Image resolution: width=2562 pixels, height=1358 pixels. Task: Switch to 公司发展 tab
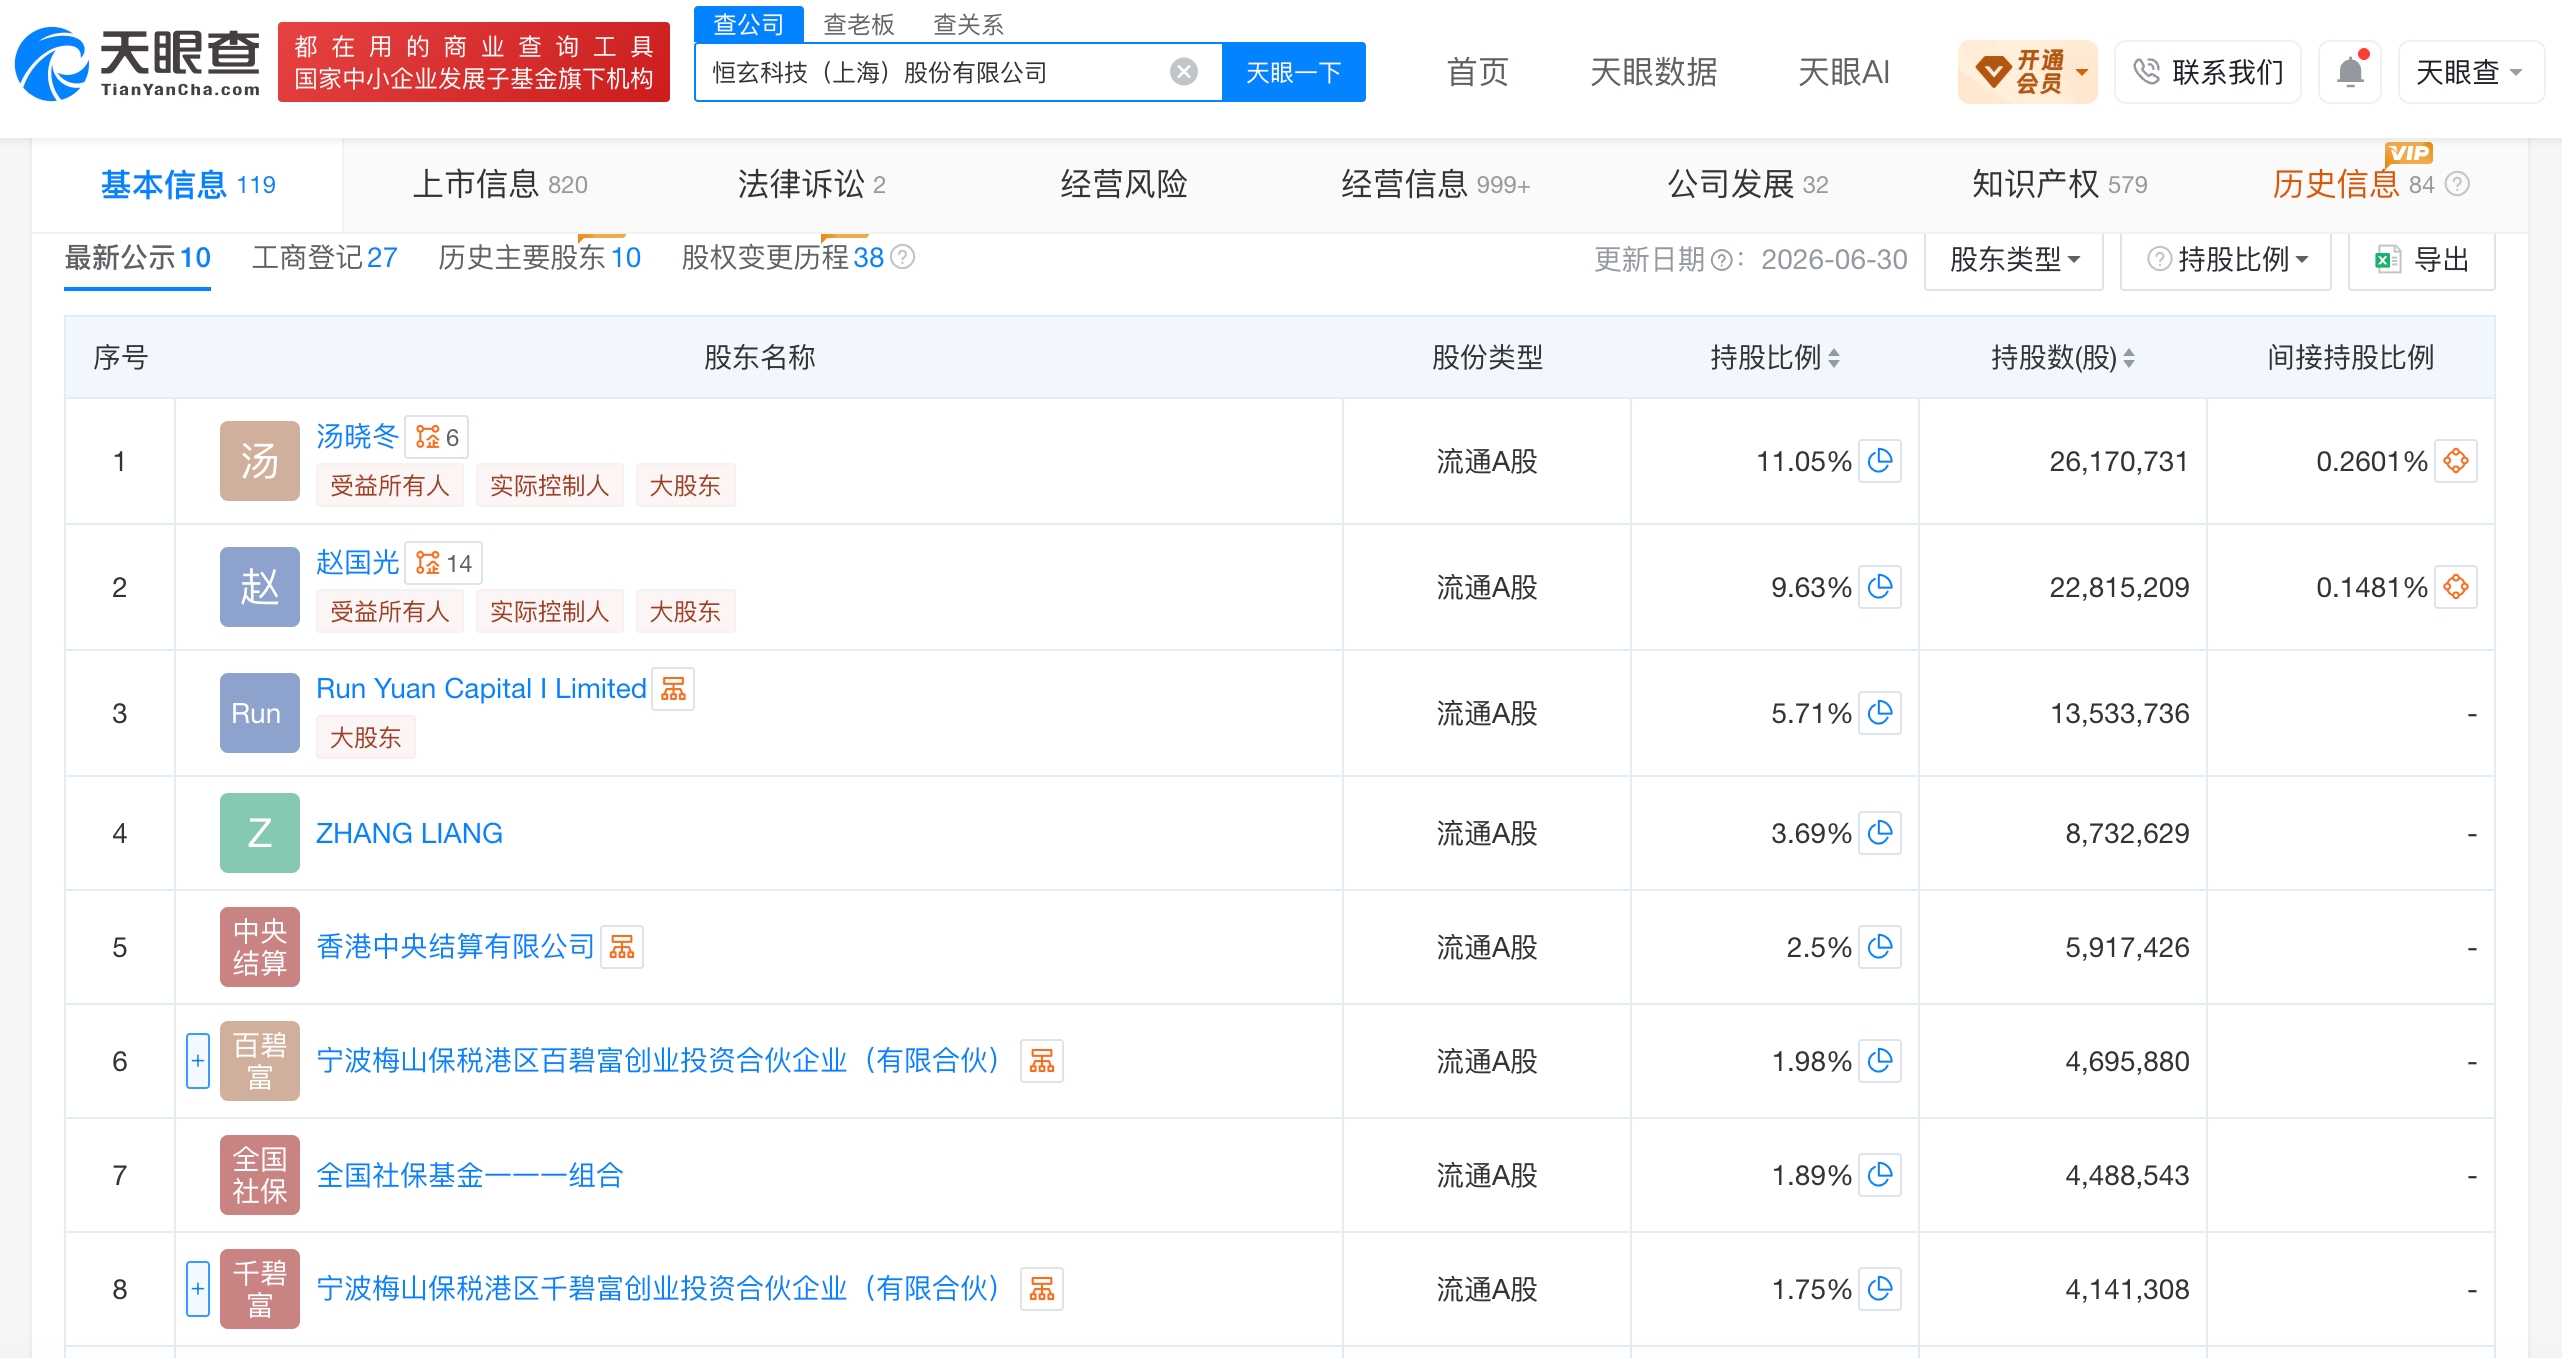click(x=1747, y=184)
